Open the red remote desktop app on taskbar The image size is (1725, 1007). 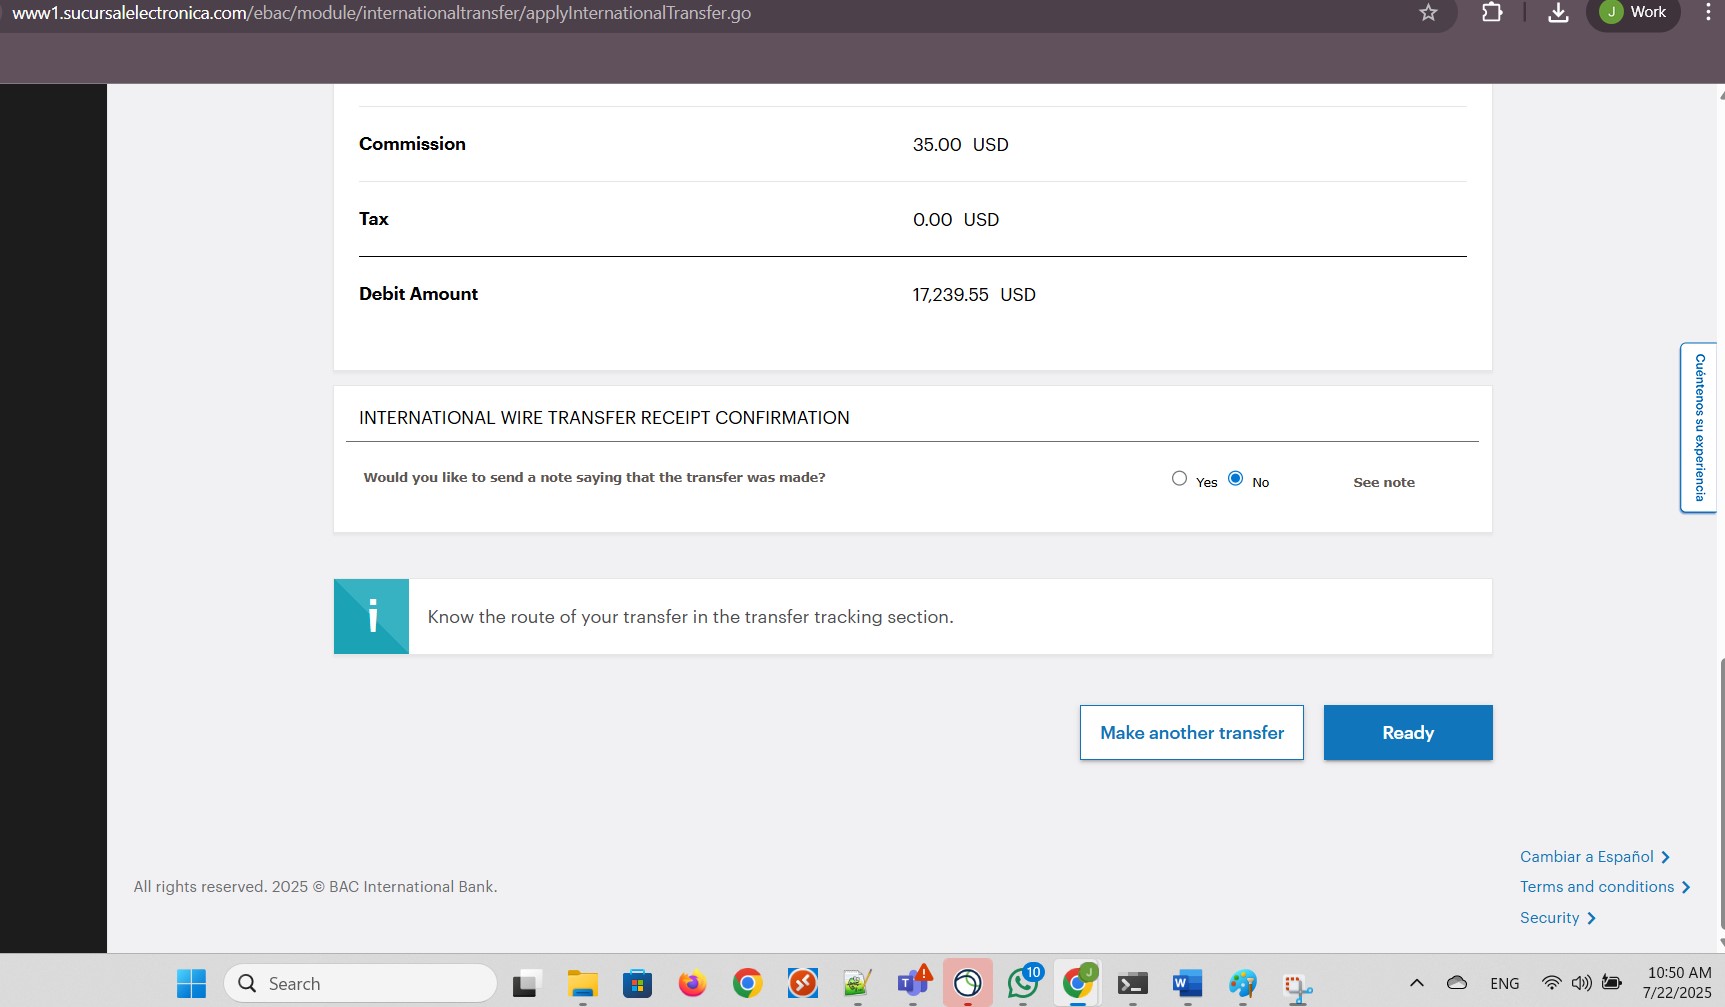802,984
